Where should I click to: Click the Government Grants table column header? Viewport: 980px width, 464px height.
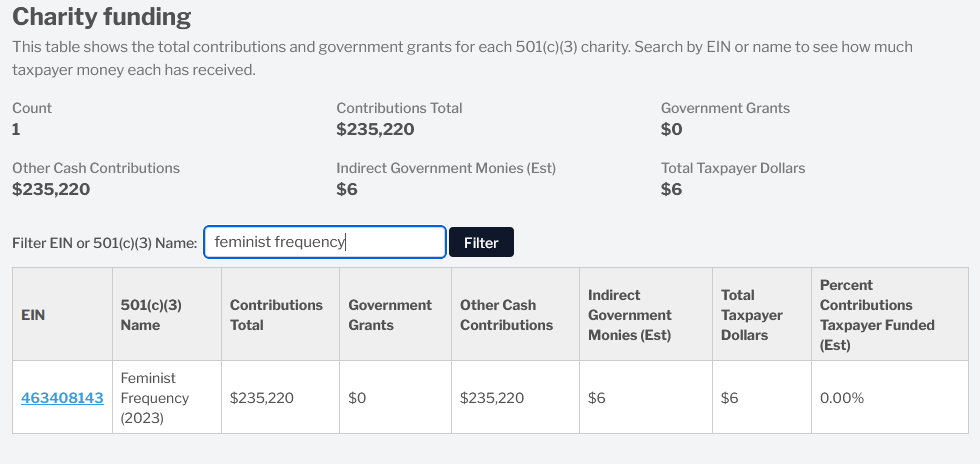coord(390,315)
